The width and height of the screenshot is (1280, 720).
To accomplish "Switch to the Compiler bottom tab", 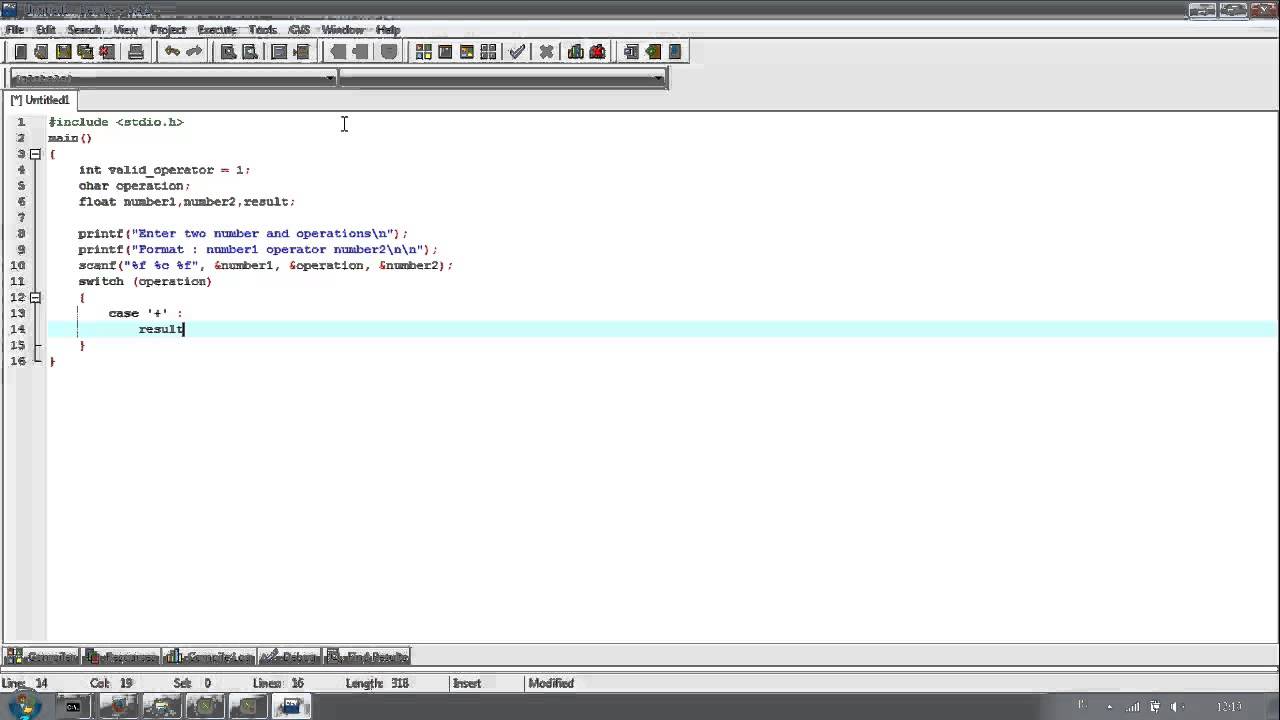I will point(42,657).
